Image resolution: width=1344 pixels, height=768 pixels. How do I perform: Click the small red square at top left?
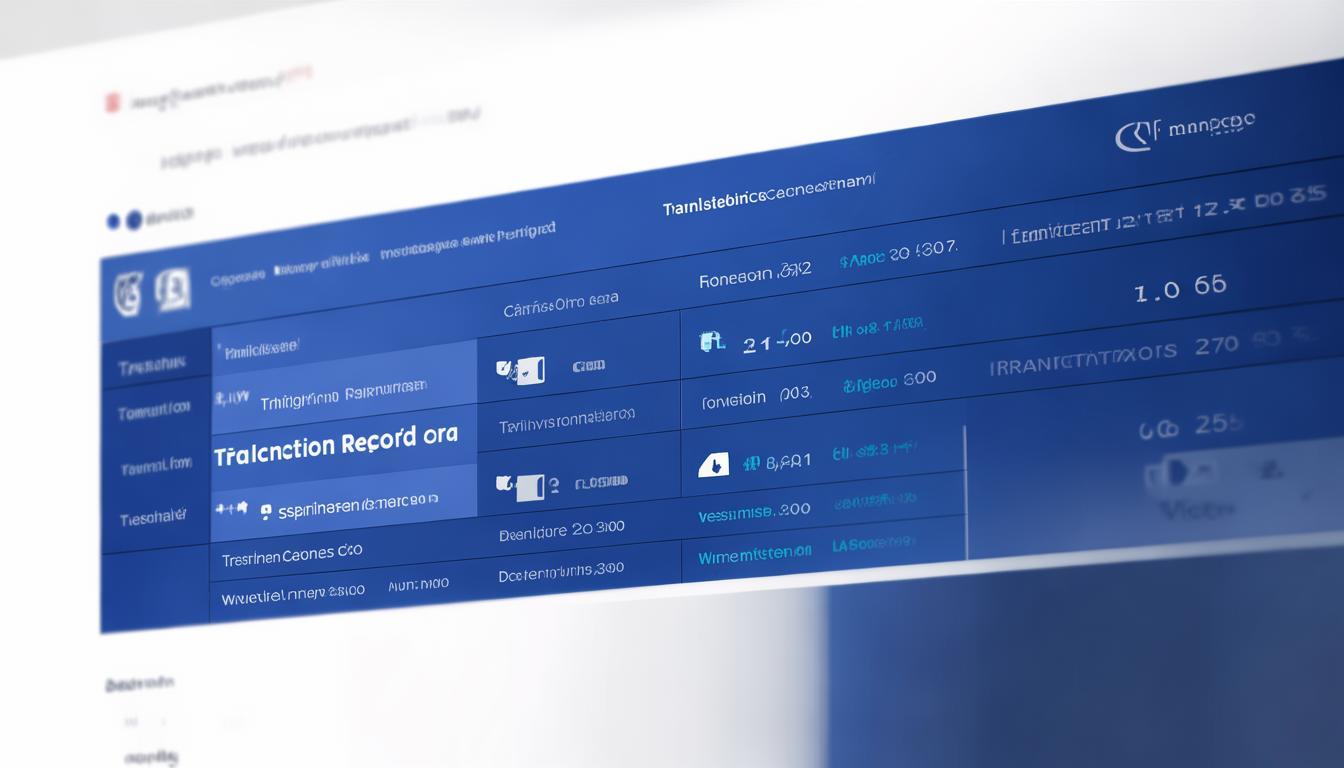[x=113, y=102]
